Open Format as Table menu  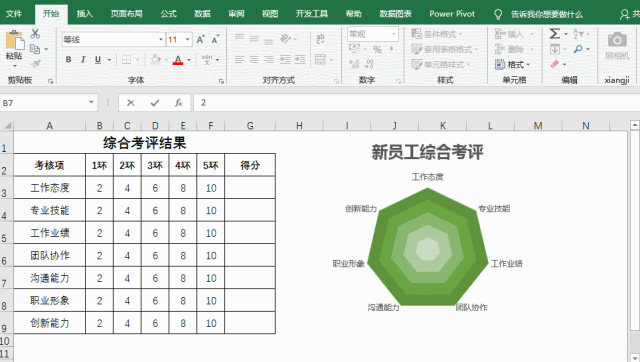444,49
